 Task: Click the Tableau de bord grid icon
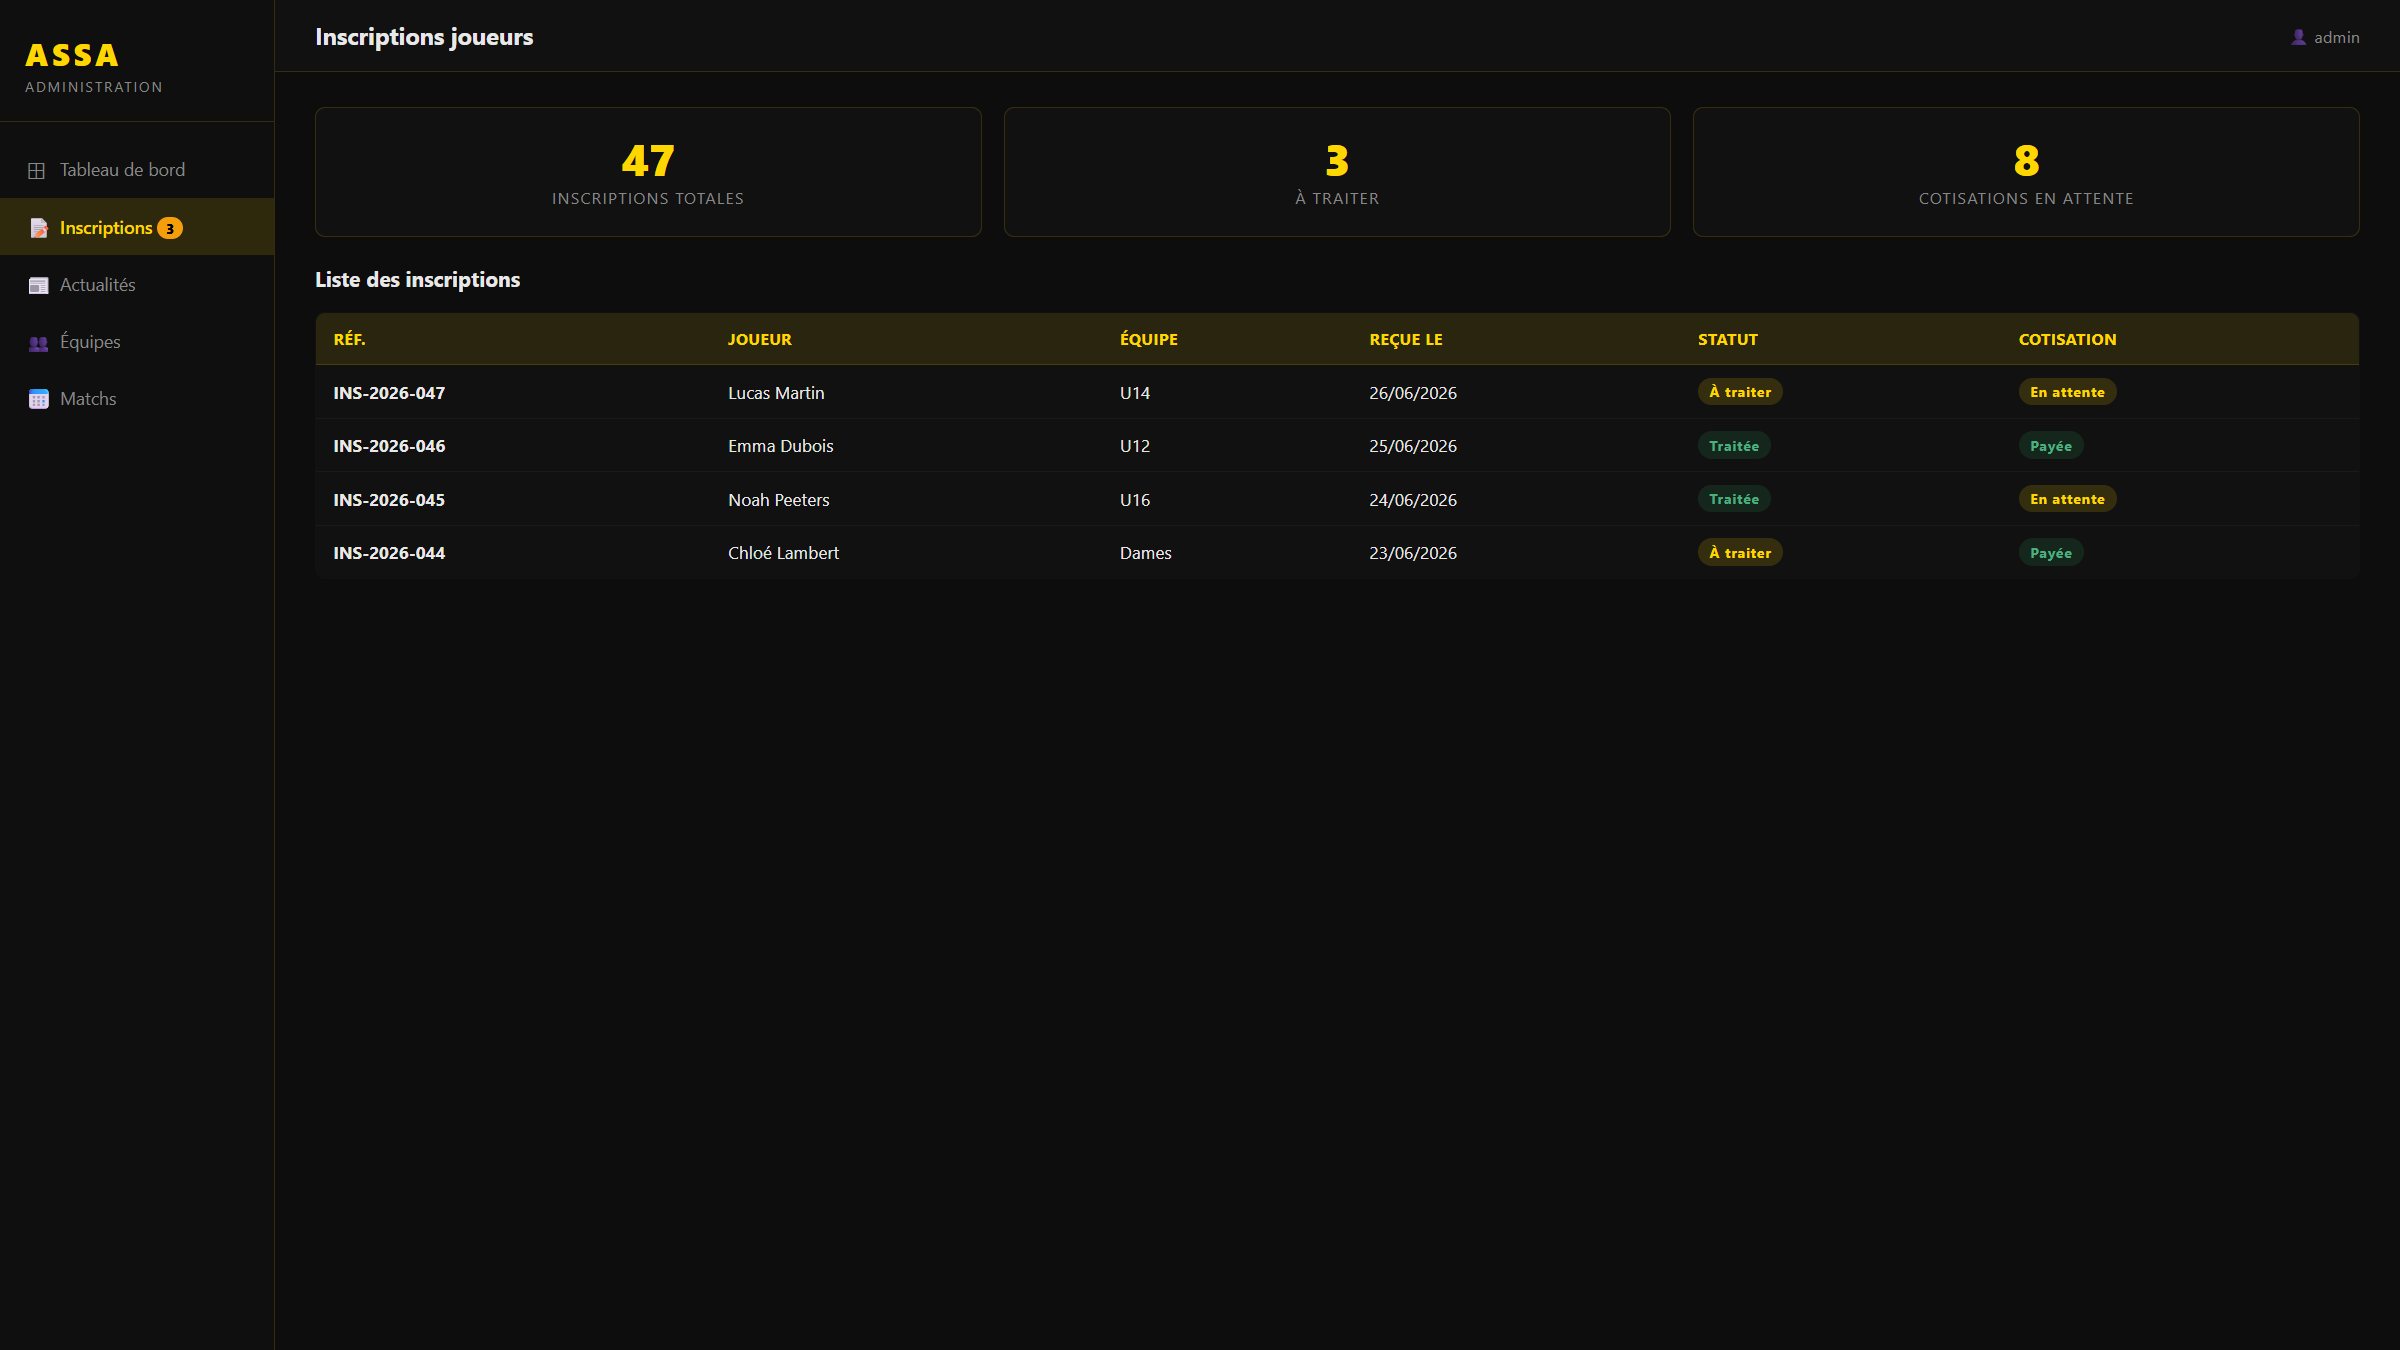click(x=37, y=171)
